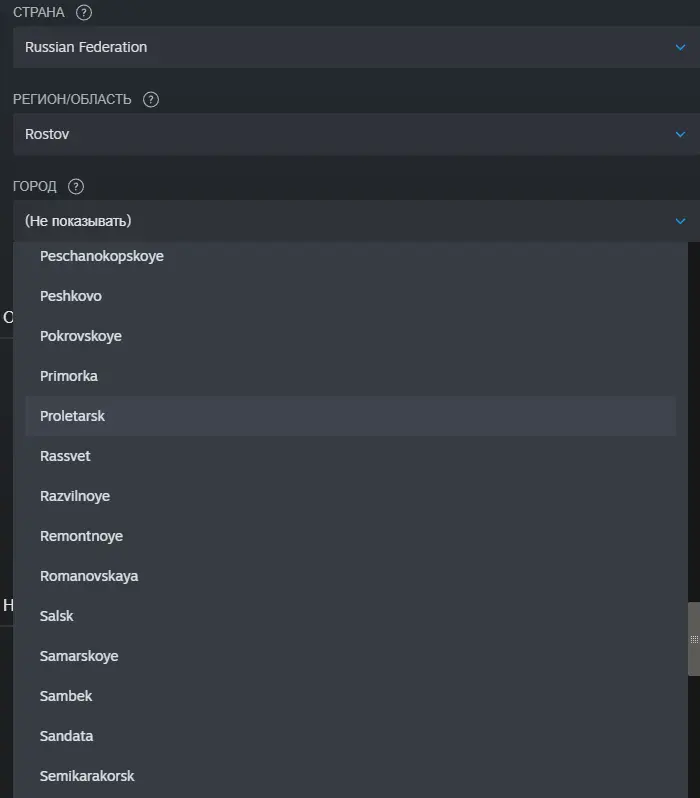Select the Primorka city option

(x=350, y=376)
